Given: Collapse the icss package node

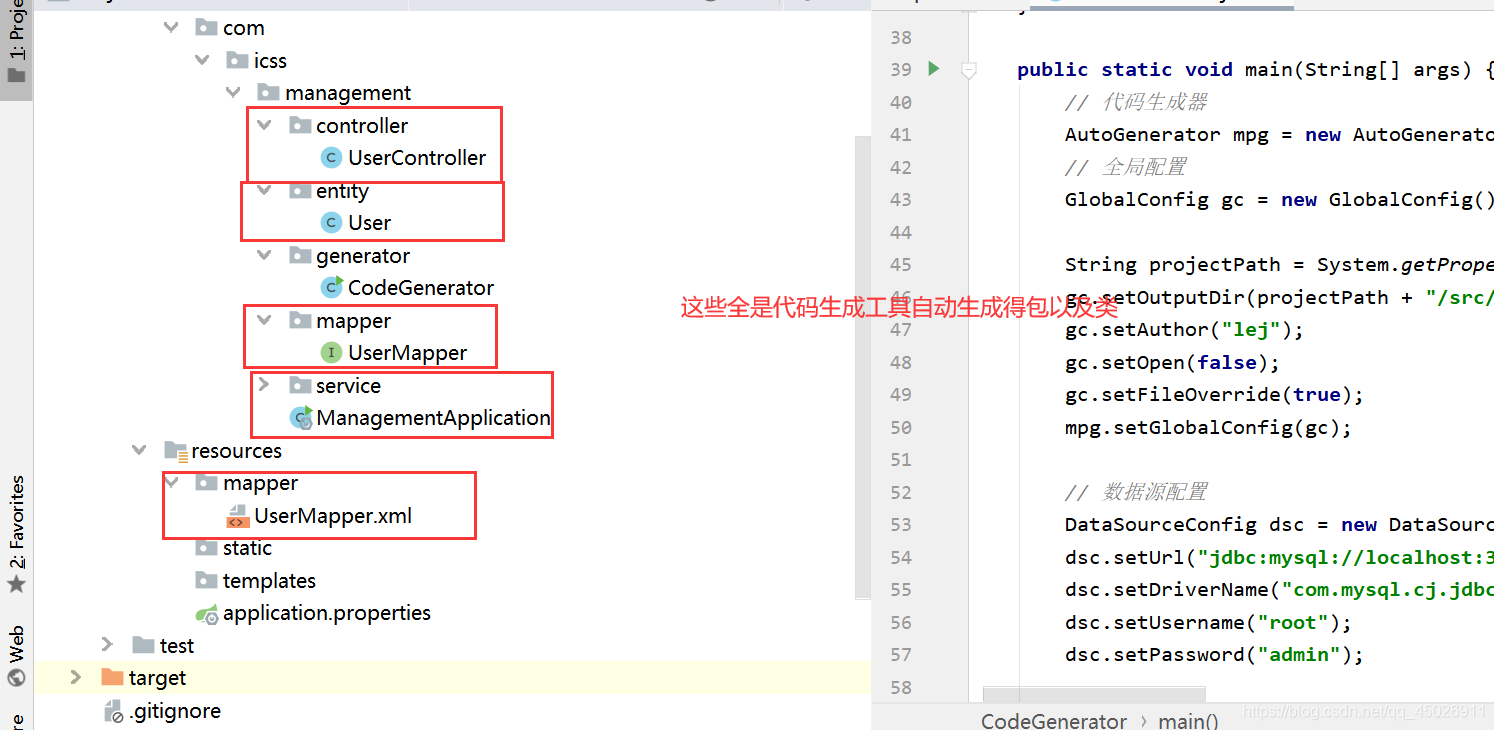Looking at the screenshot, I should 203,60.
